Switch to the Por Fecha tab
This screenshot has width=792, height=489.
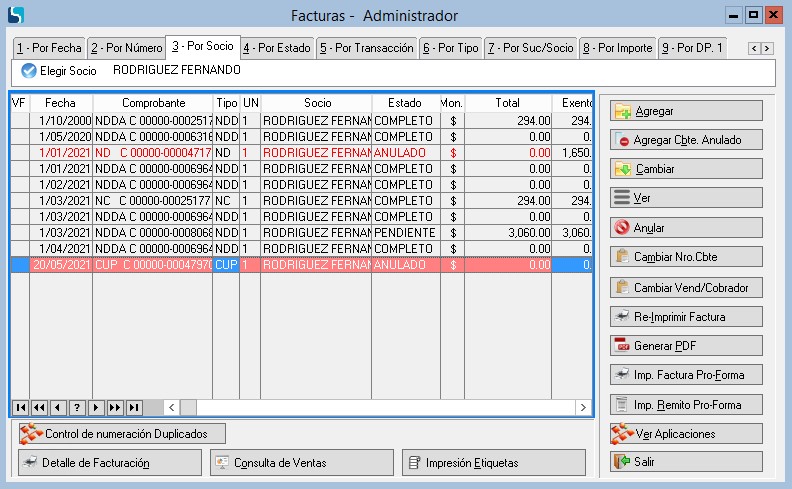pos(48,48)
